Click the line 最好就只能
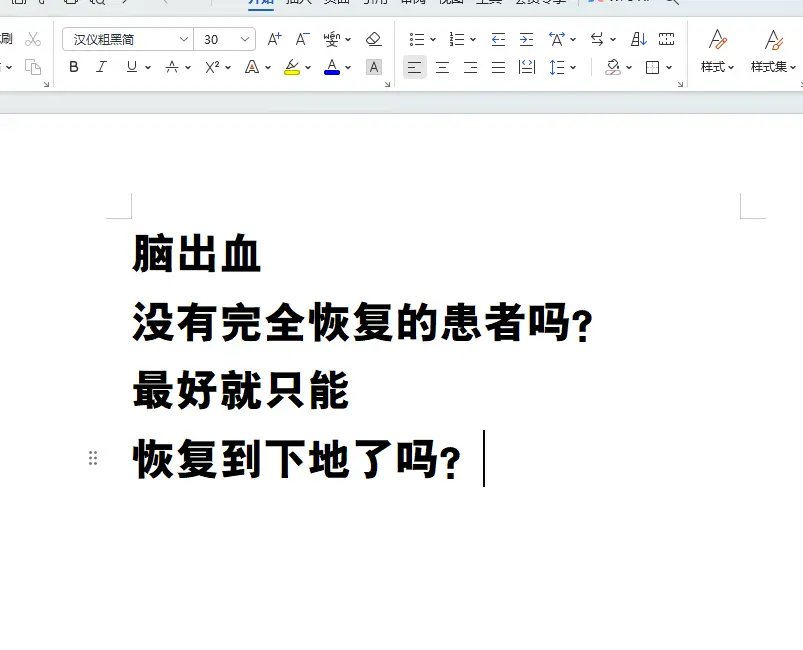803x650 pixels. click(241, 390)
